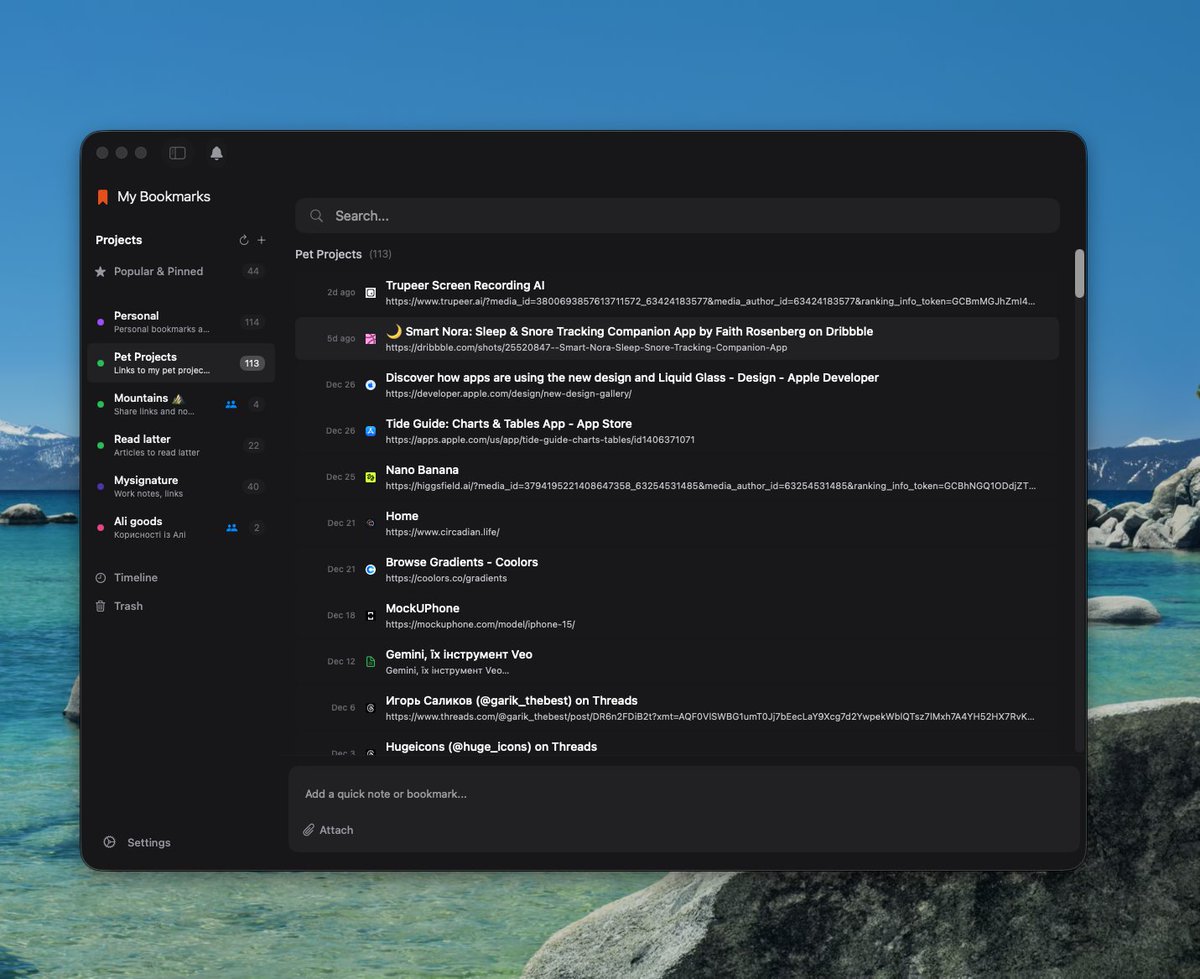Image resolution: width=1200 pixels, height=979 pixels.
Task: Click the coolors.co/gradients URL text
Action: (446, 578)
